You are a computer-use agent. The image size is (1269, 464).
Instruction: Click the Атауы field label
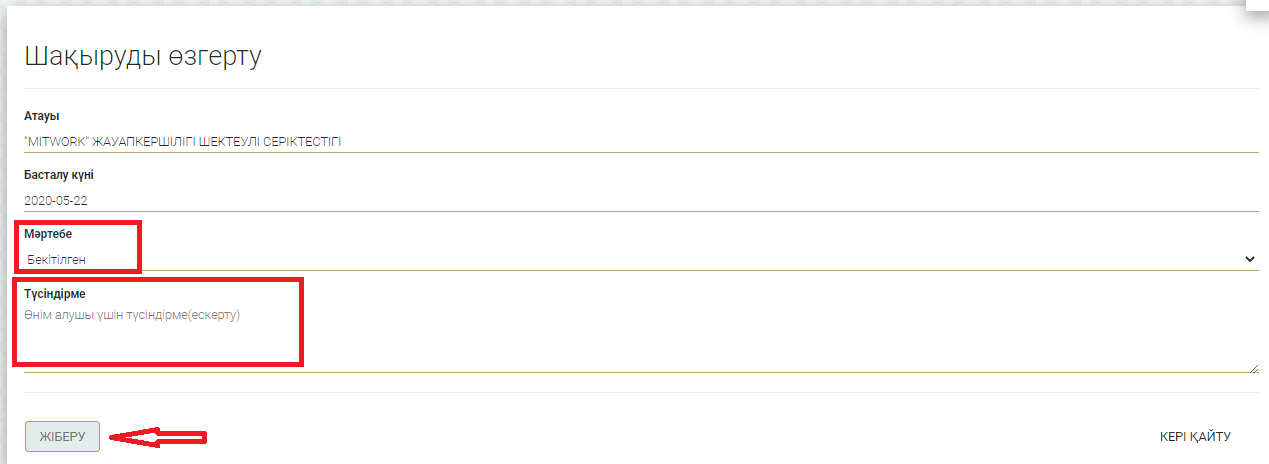pos(41,117)
